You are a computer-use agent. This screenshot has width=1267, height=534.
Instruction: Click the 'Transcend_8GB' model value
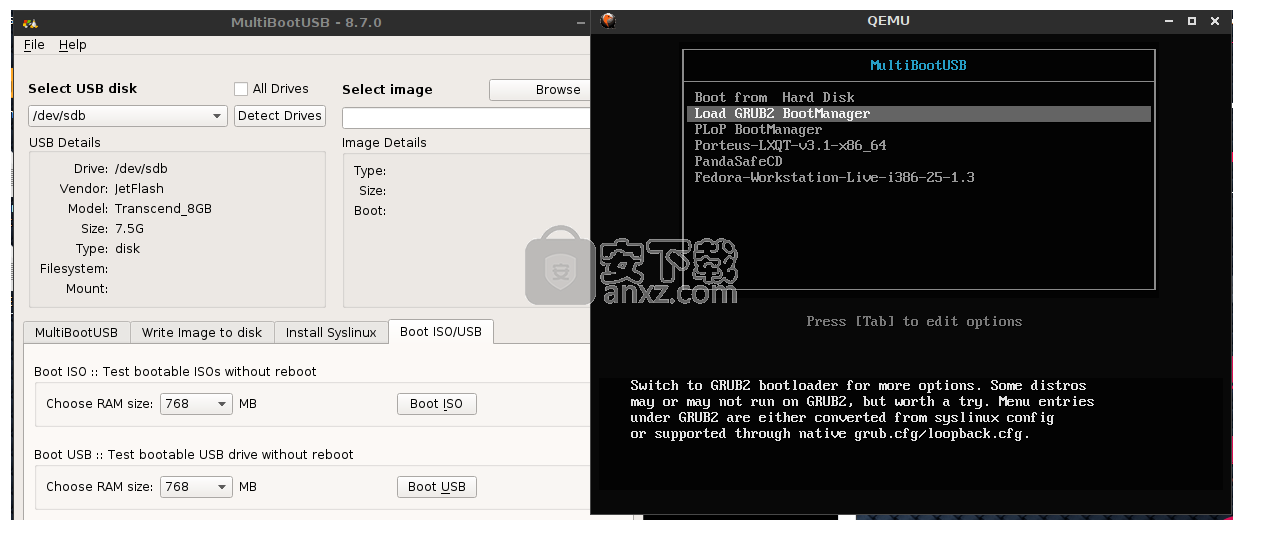point(163,209)
